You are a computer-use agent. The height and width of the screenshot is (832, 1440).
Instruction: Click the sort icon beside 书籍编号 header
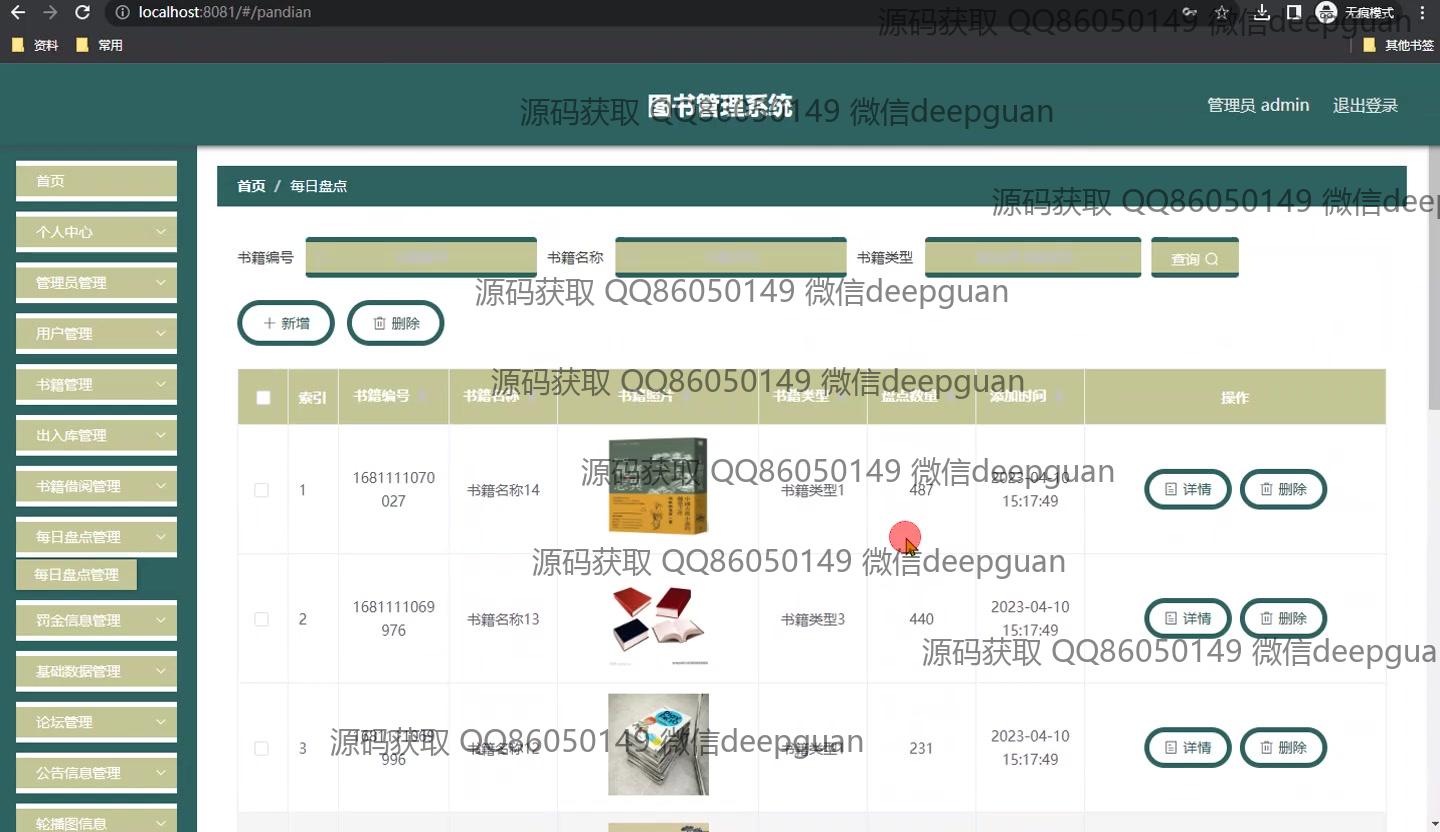pos(423,397)
